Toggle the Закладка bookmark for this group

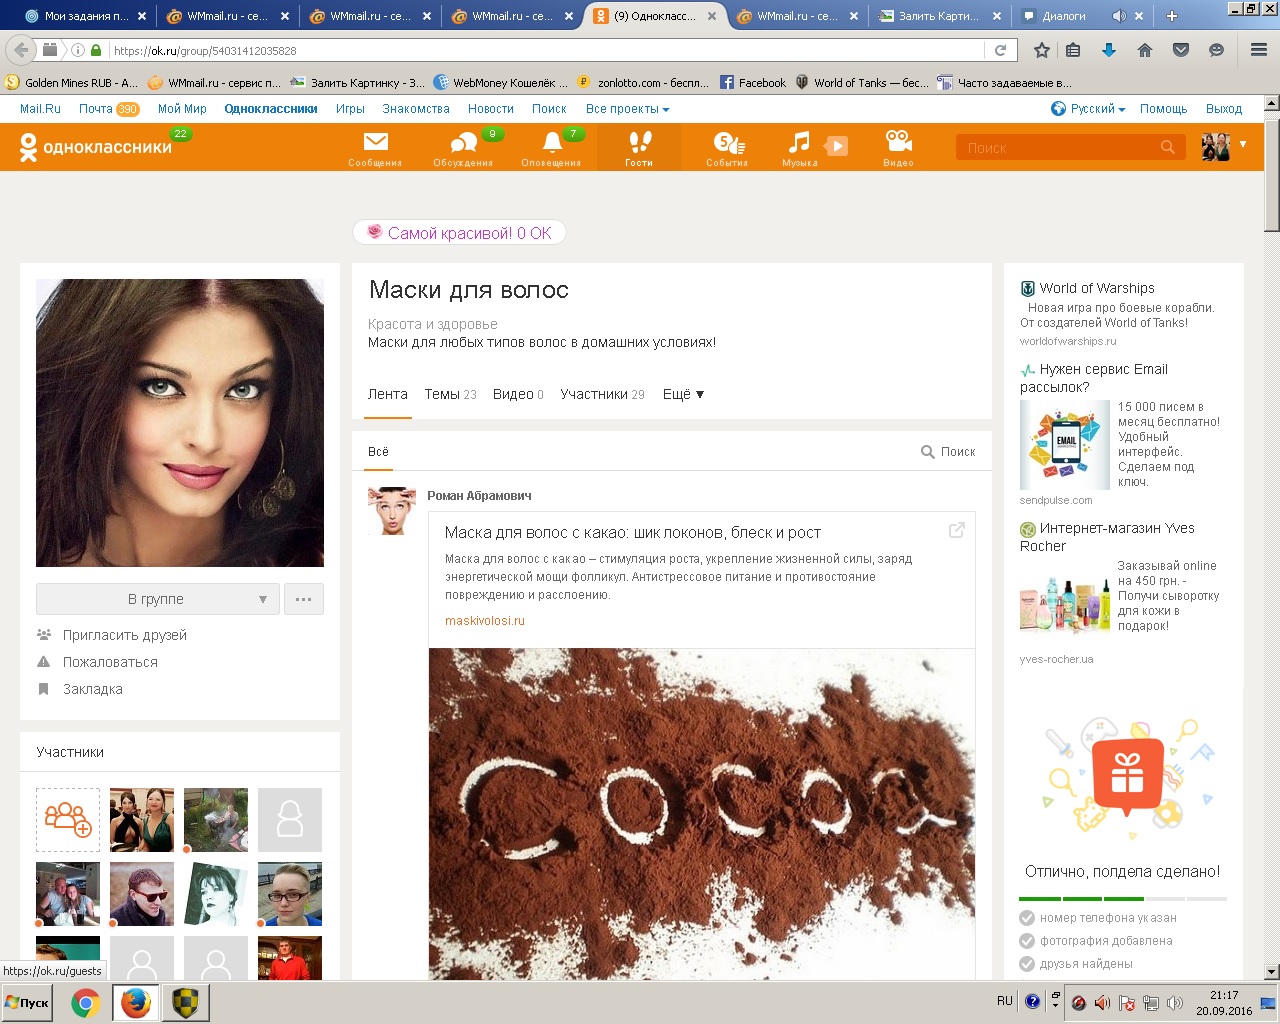[x=80, y=689]
